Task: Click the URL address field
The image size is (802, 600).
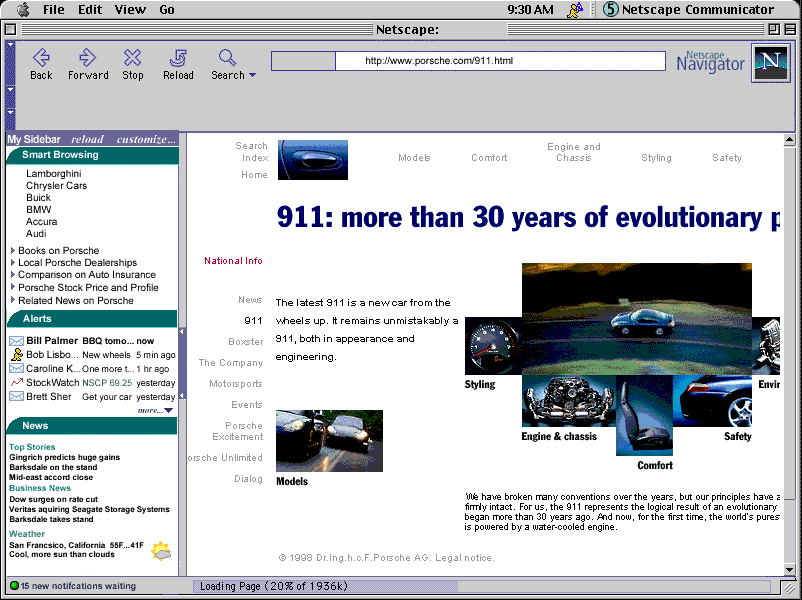Action: point(500,61)
